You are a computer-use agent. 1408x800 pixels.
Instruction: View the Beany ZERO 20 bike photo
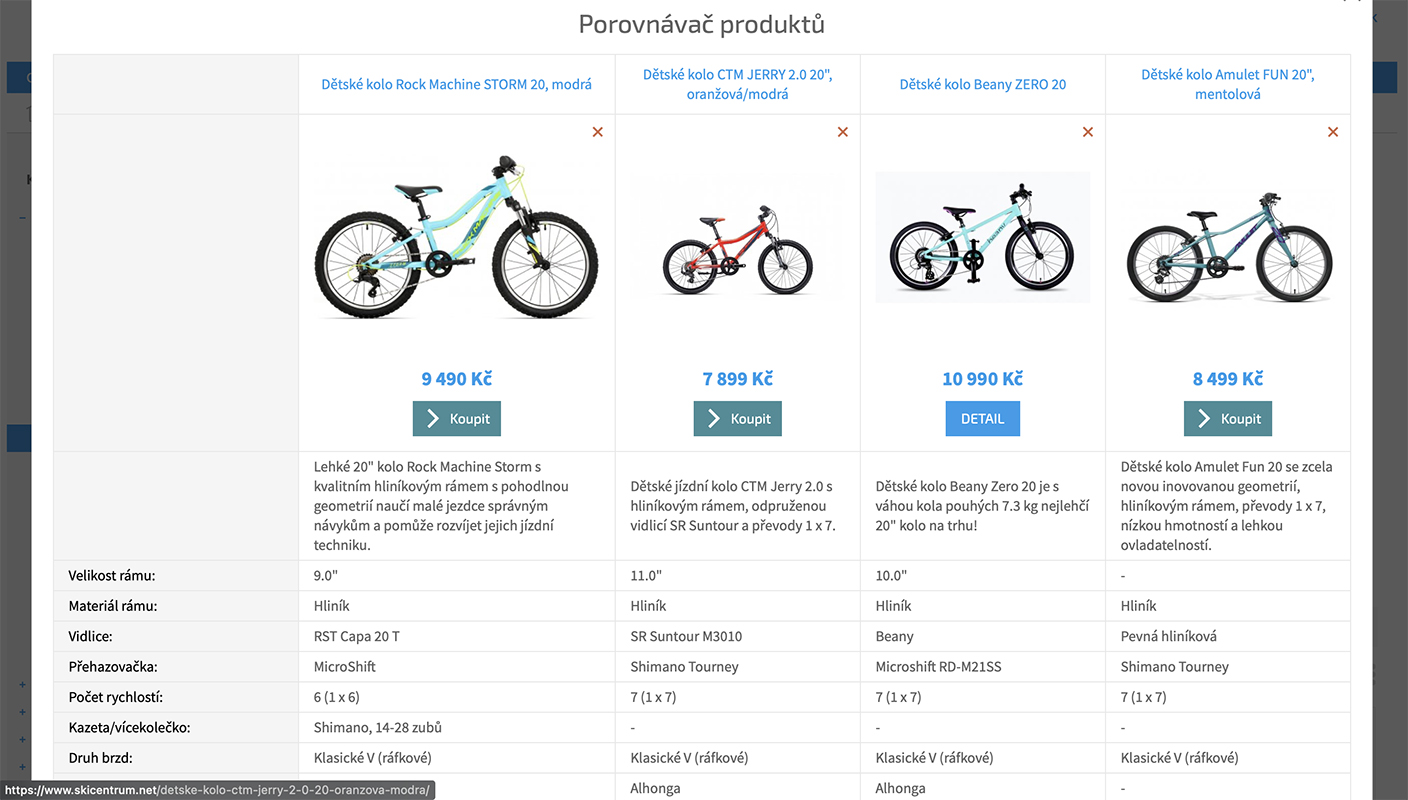pos(983,237)
